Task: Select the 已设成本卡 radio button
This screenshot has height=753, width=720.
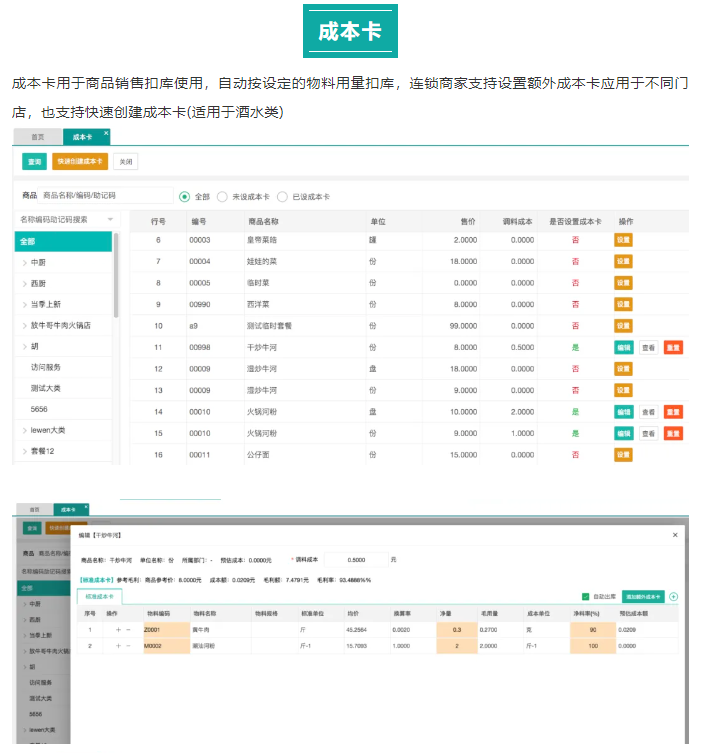Action: coord(282,197)
